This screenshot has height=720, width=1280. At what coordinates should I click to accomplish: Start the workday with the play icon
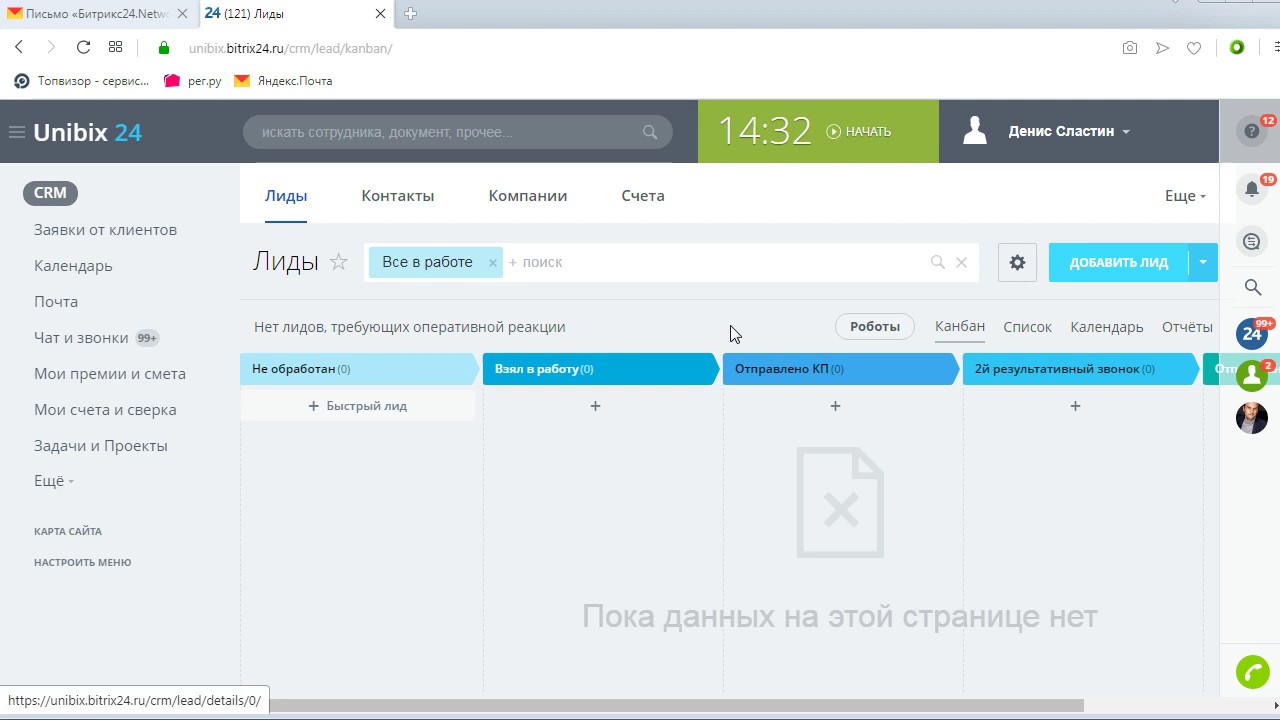point(834,132)
